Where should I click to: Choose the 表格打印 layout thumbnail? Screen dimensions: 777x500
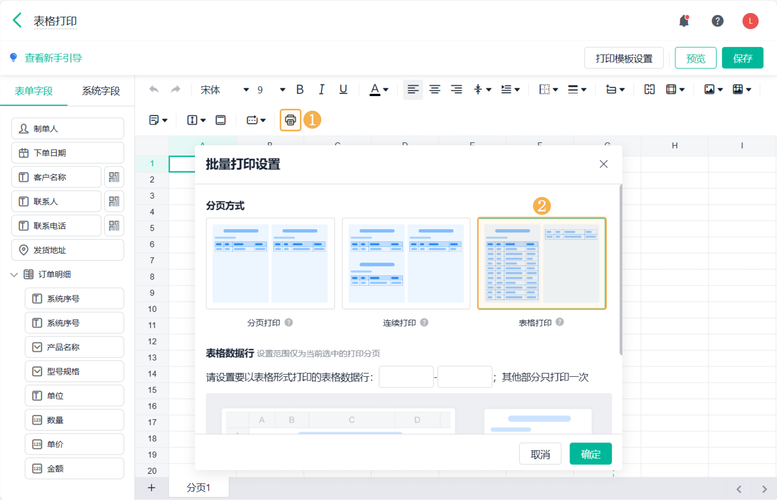(x=542, y=264)
